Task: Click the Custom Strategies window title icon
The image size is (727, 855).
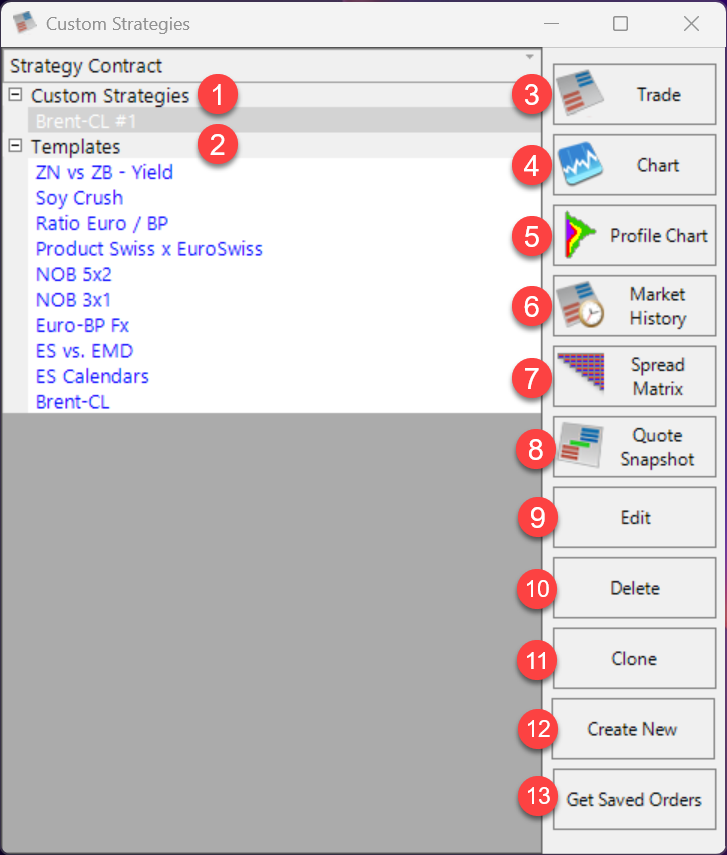Action: (x=24, y=23)
